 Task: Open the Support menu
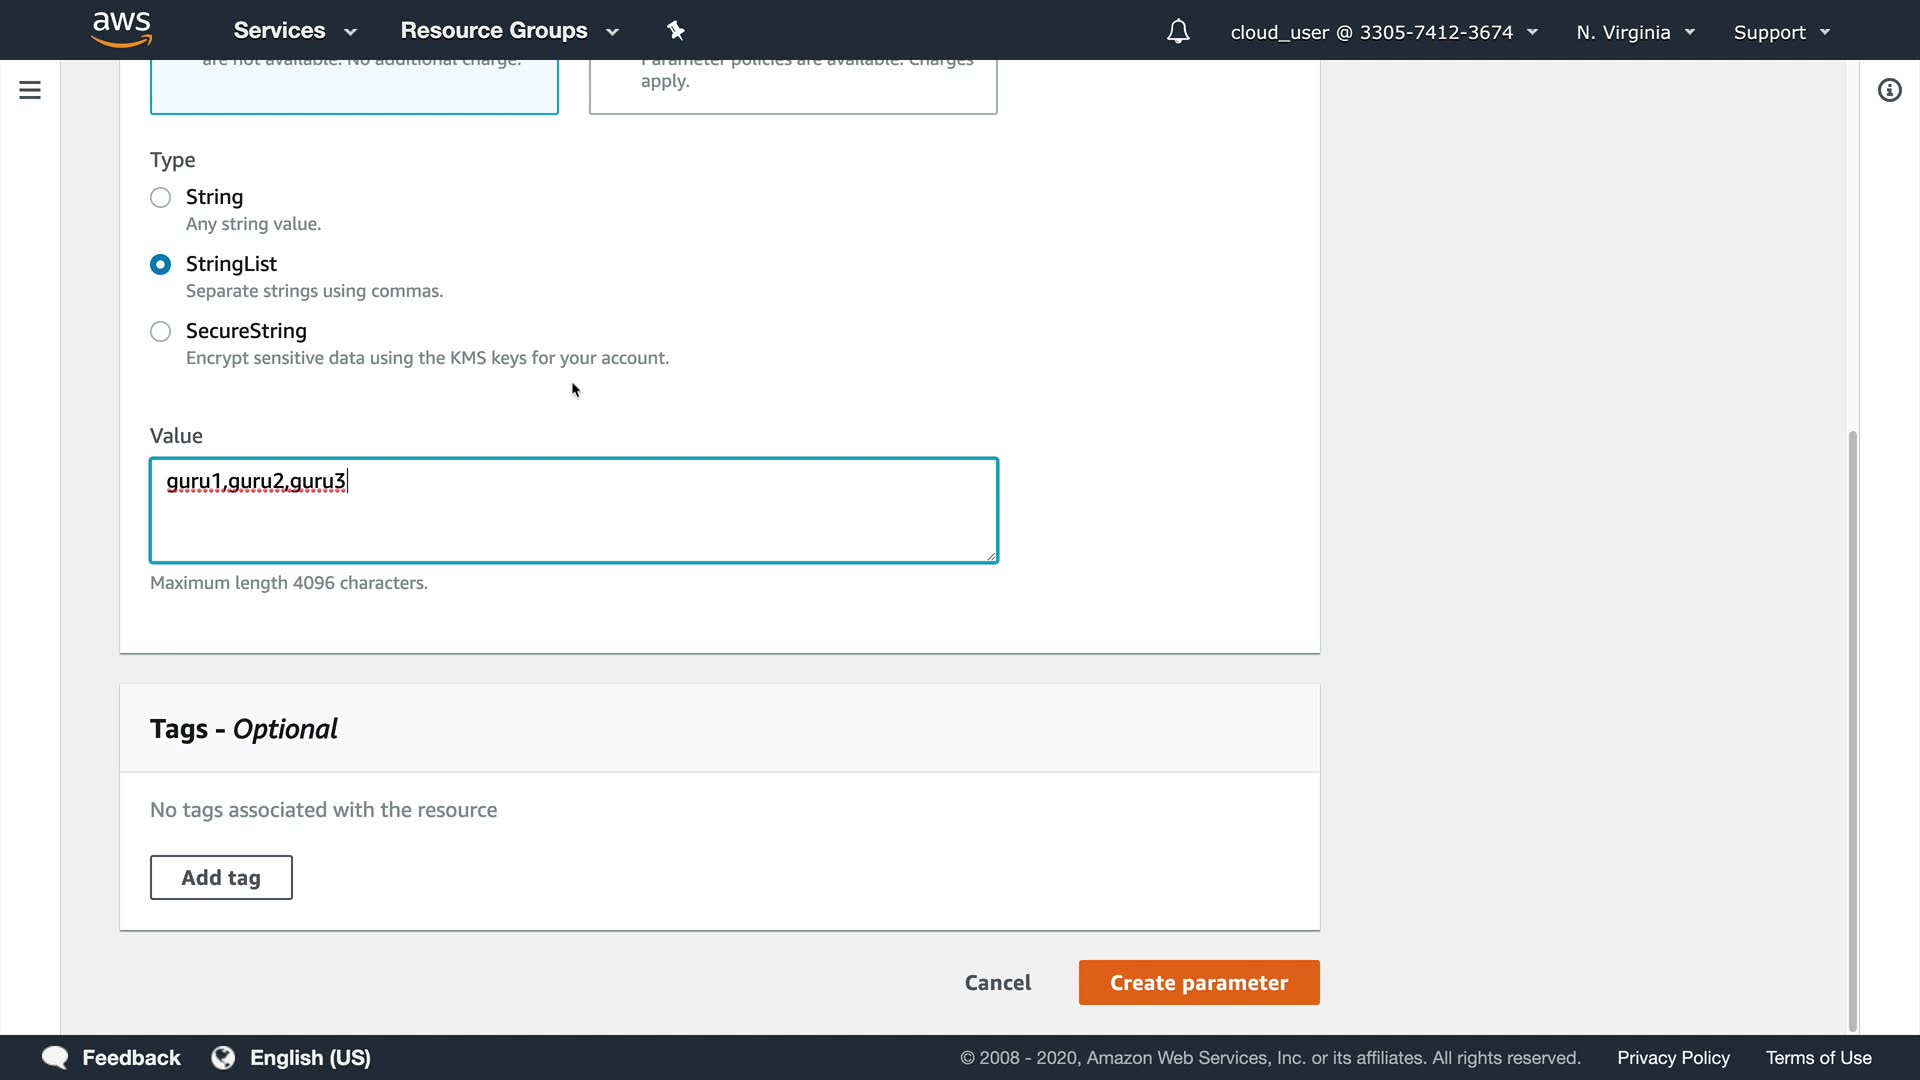(1782, 32)
